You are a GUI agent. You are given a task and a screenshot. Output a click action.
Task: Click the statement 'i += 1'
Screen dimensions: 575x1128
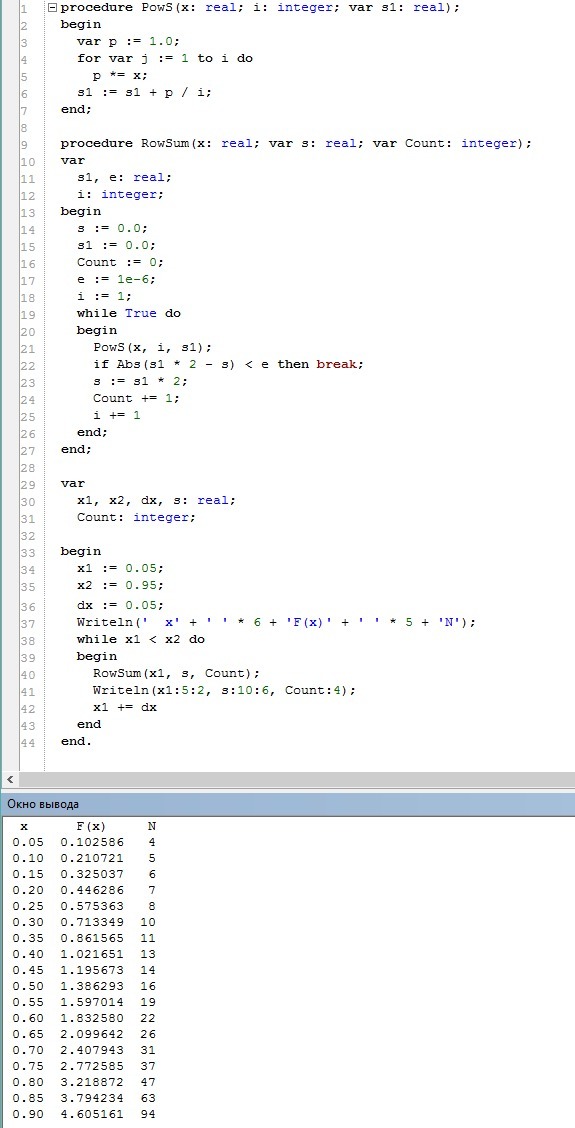117,415
